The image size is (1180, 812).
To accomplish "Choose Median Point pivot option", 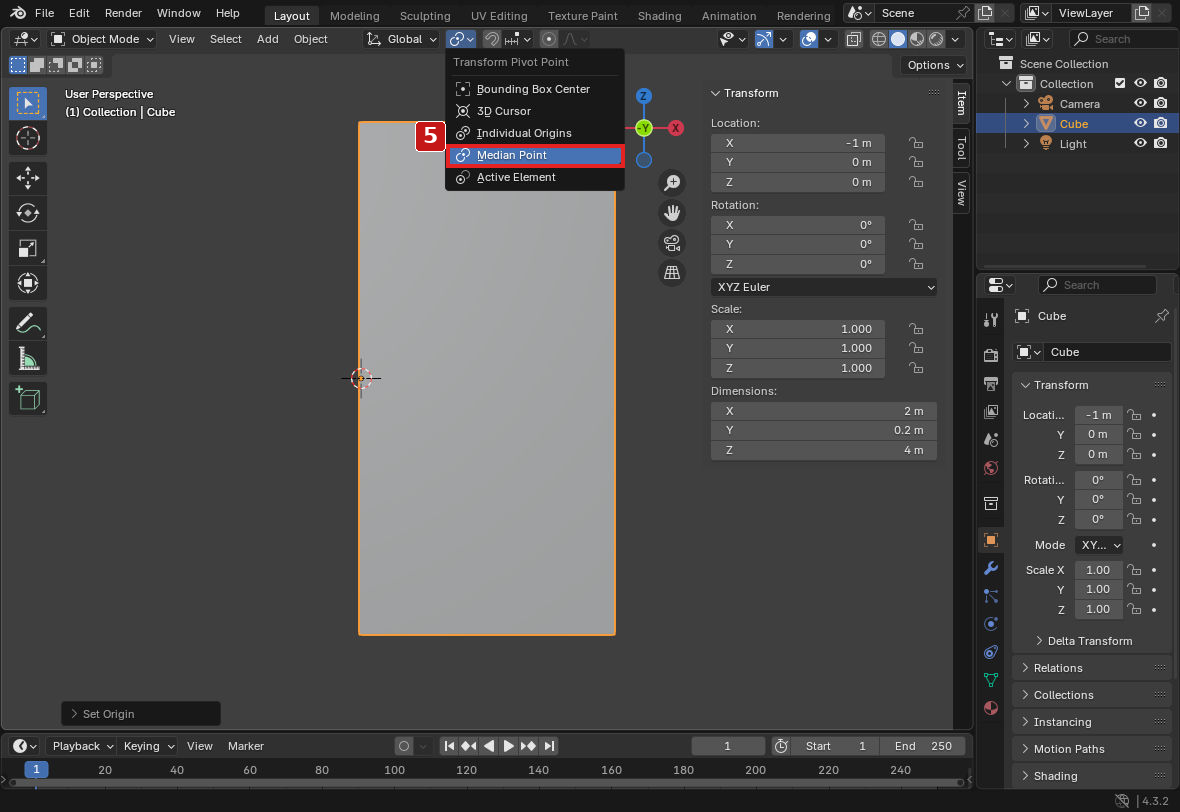I will (535, 155).
